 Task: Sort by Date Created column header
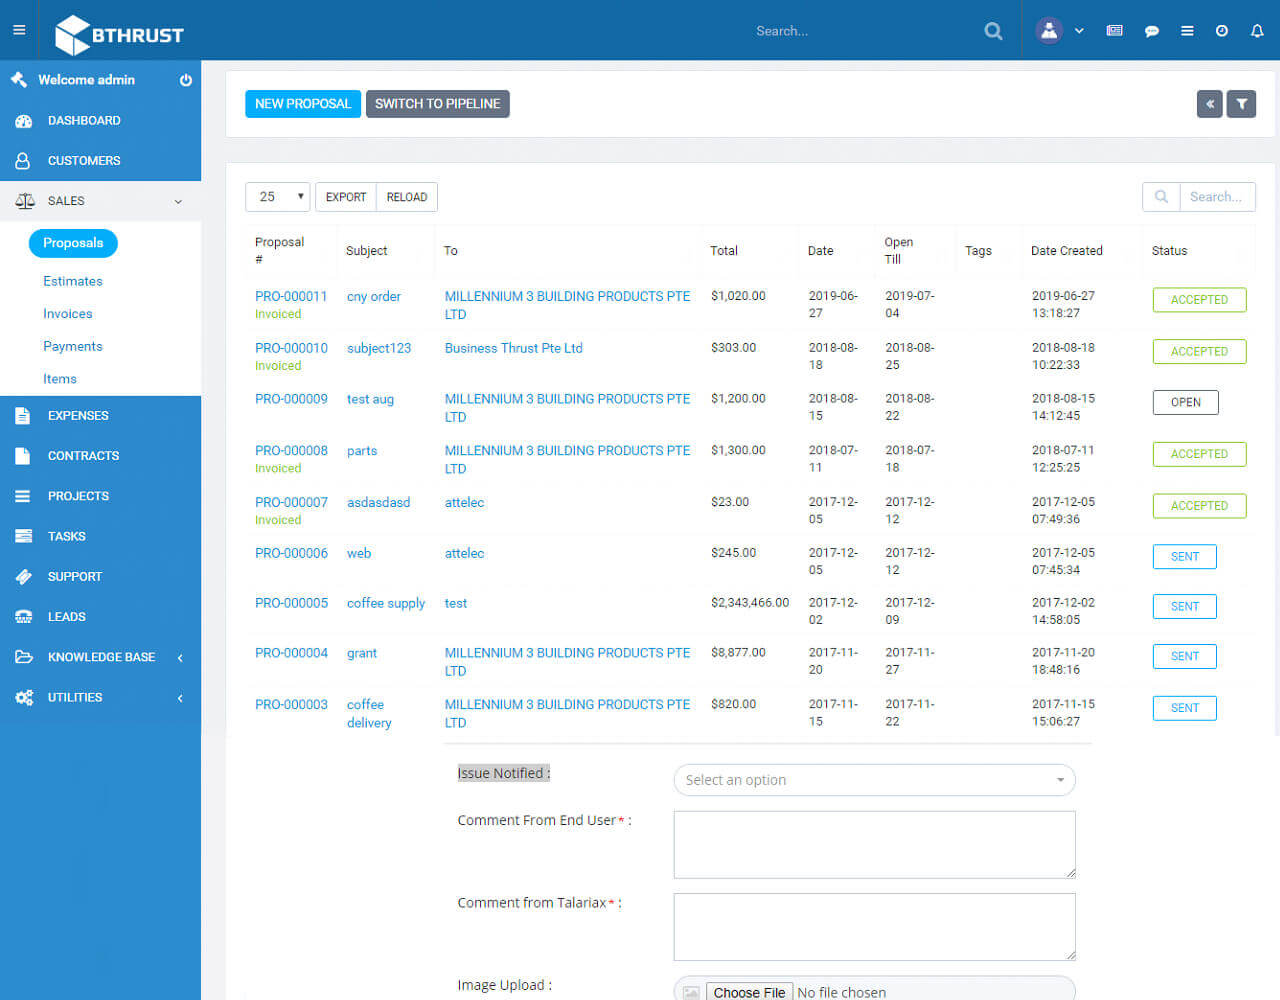[x=1067, y=251]
